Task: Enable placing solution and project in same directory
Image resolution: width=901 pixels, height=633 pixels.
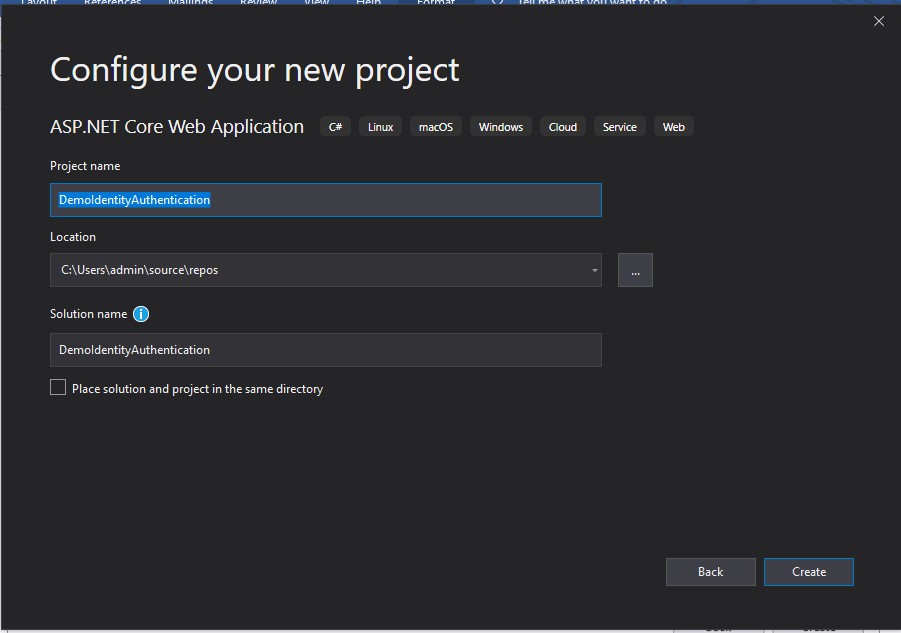Action: 58,387
